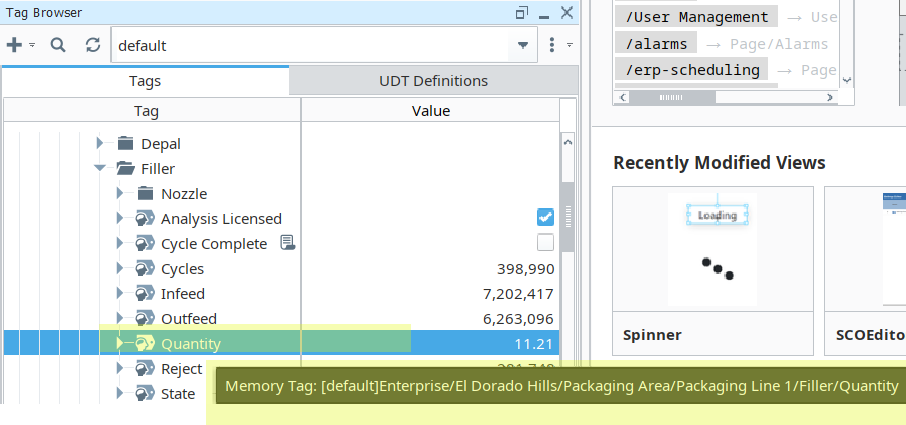The height and width of the screenshot is (425, 906).
Task: Click the refresh tags icon
Action: [x=93, y=45]
